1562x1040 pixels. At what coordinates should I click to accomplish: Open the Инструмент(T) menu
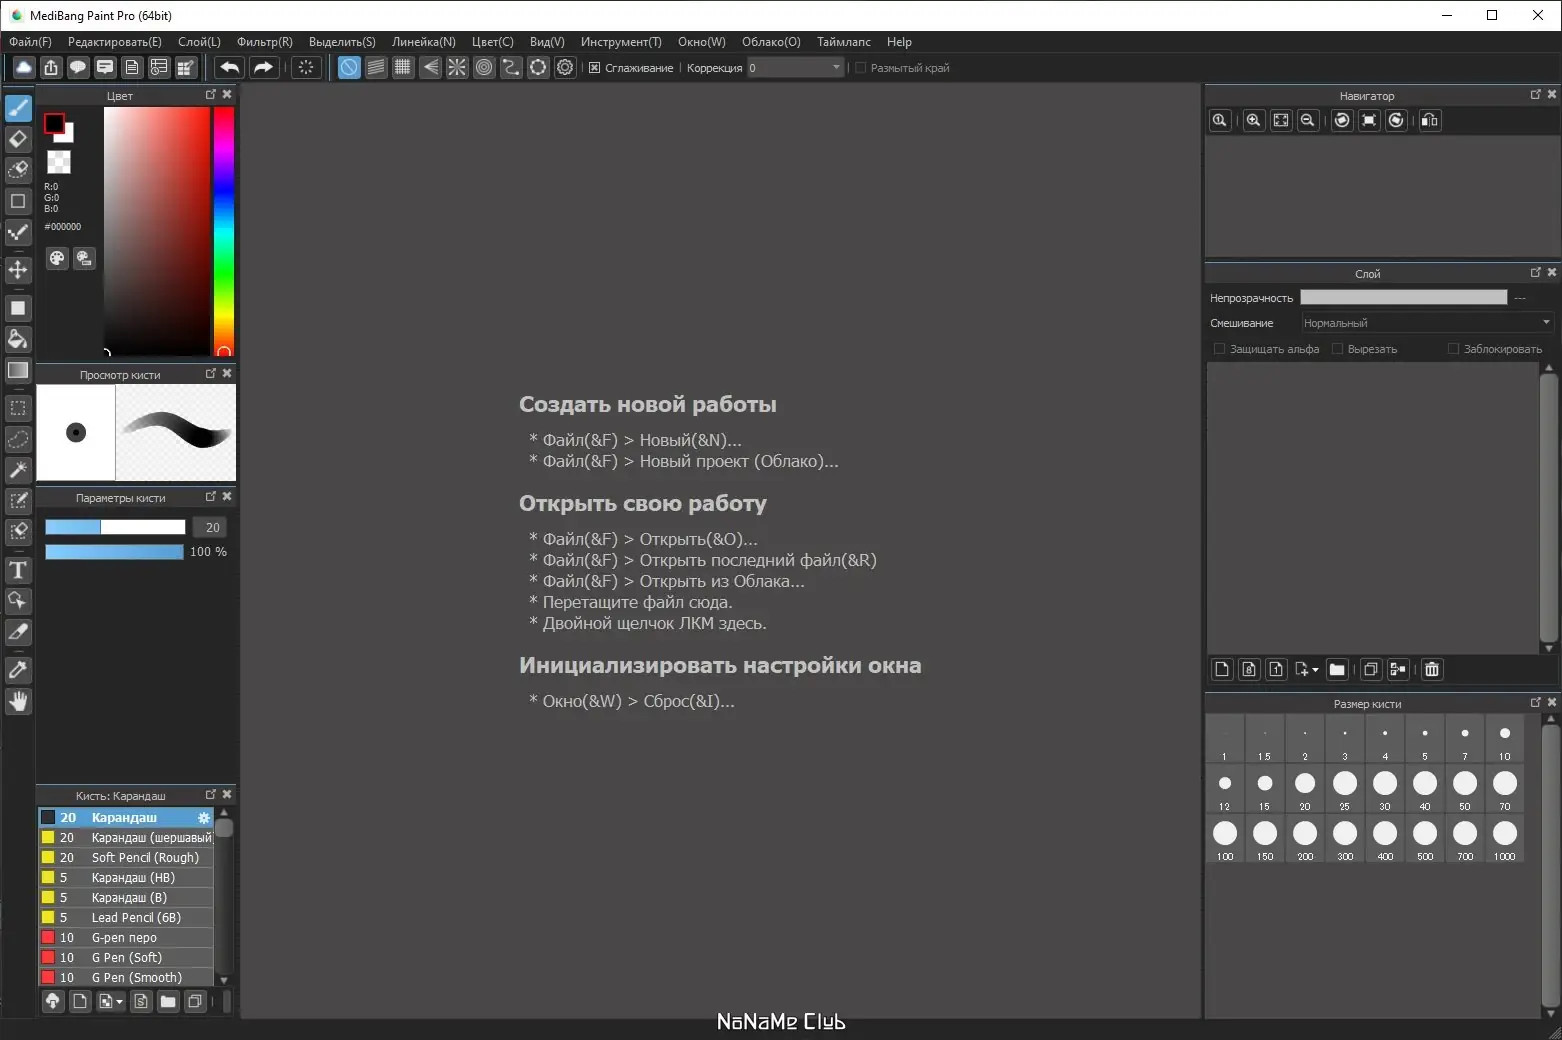[x=621, y=42]
